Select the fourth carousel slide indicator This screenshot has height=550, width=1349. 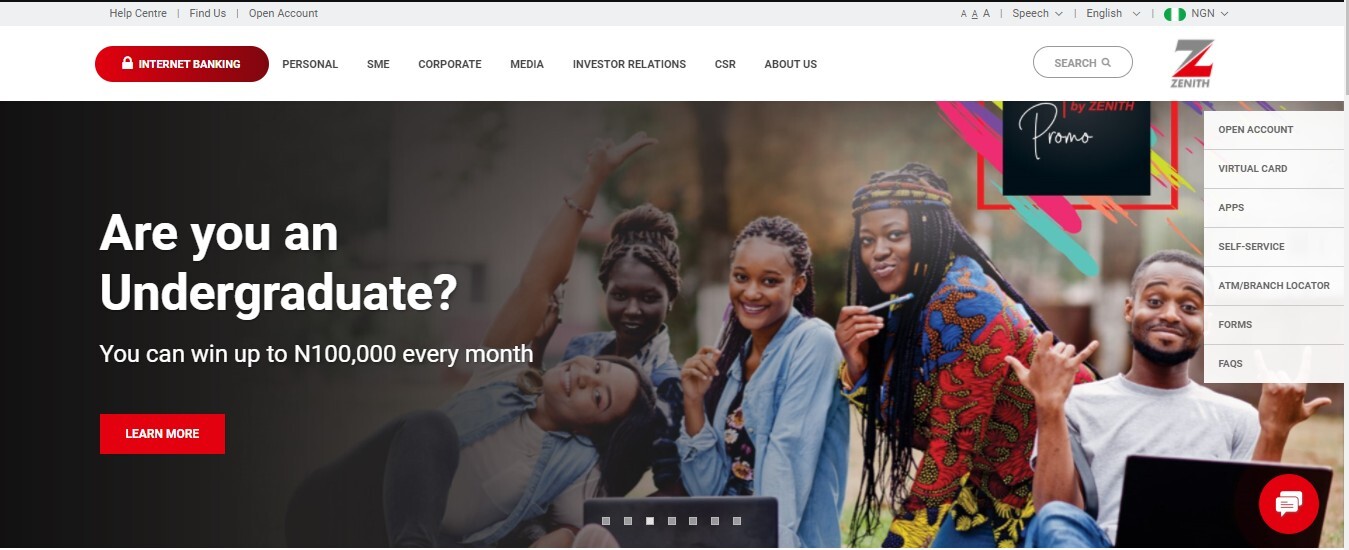[671, 521]
